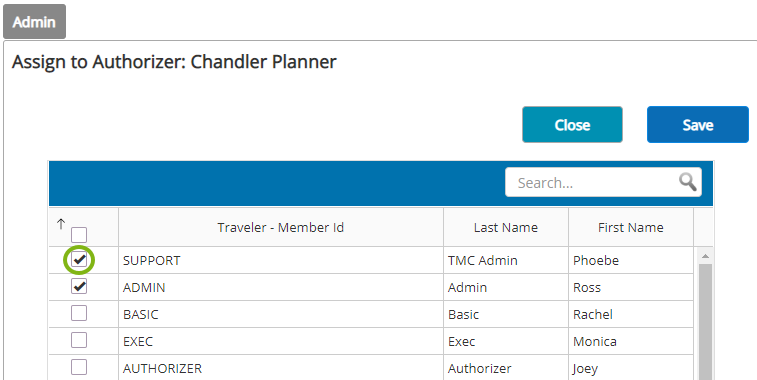
Task: Click the sort arrow in header column
Action: click(x=61, y=224)
